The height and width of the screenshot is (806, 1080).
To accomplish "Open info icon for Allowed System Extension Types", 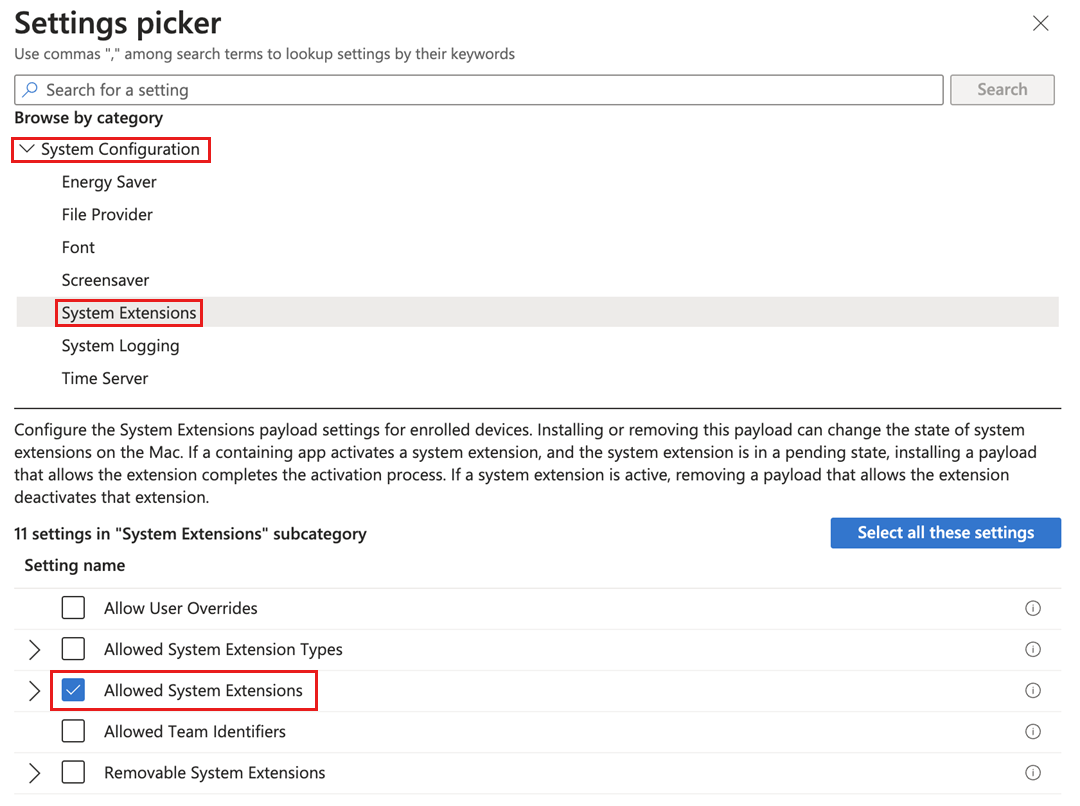I will tap(1033, 649).
